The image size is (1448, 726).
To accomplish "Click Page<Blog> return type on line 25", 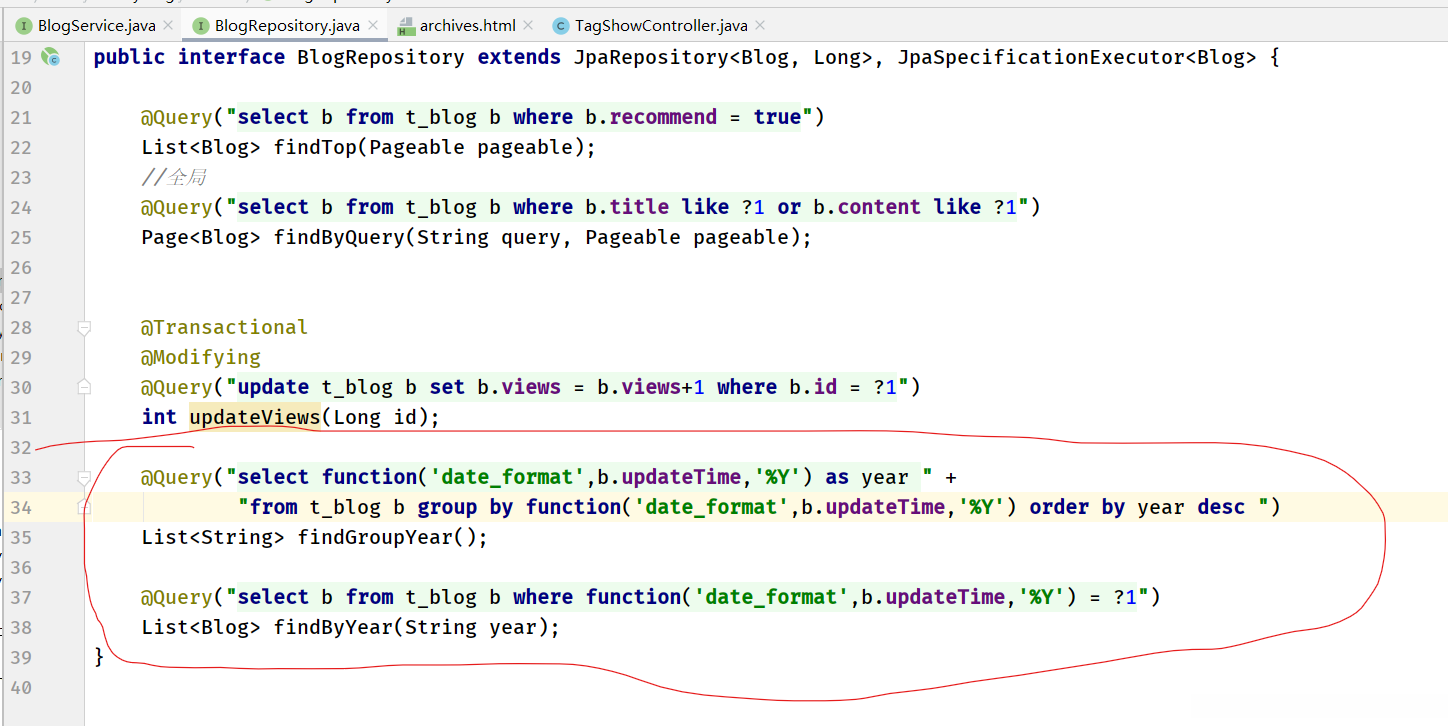I will (x=201, y=237).
